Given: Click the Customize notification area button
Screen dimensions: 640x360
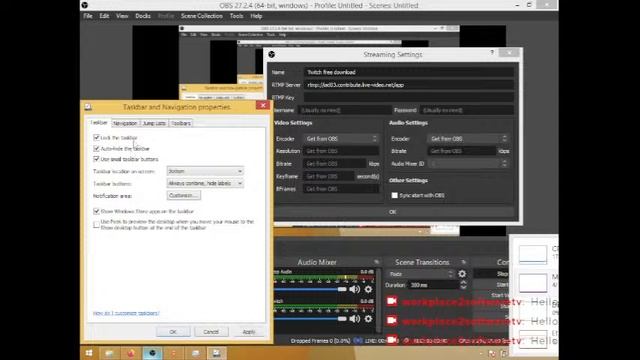Looking at the screenshot, I should [x=184, y=196].
